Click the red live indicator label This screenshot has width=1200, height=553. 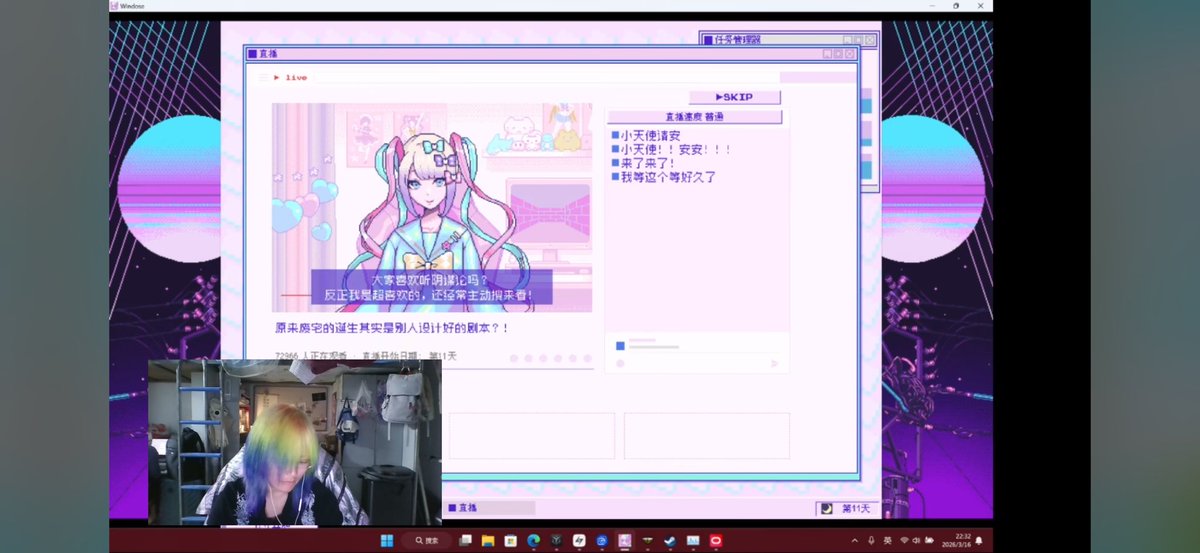pos(292,77)
